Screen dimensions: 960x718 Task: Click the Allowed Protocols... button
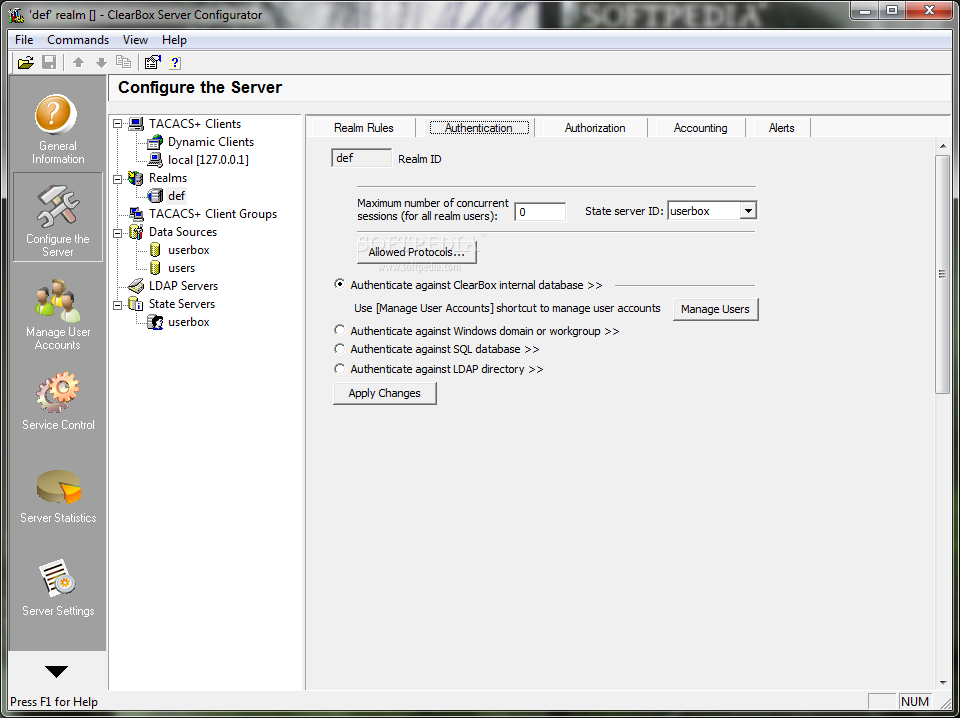click(416, 252)
